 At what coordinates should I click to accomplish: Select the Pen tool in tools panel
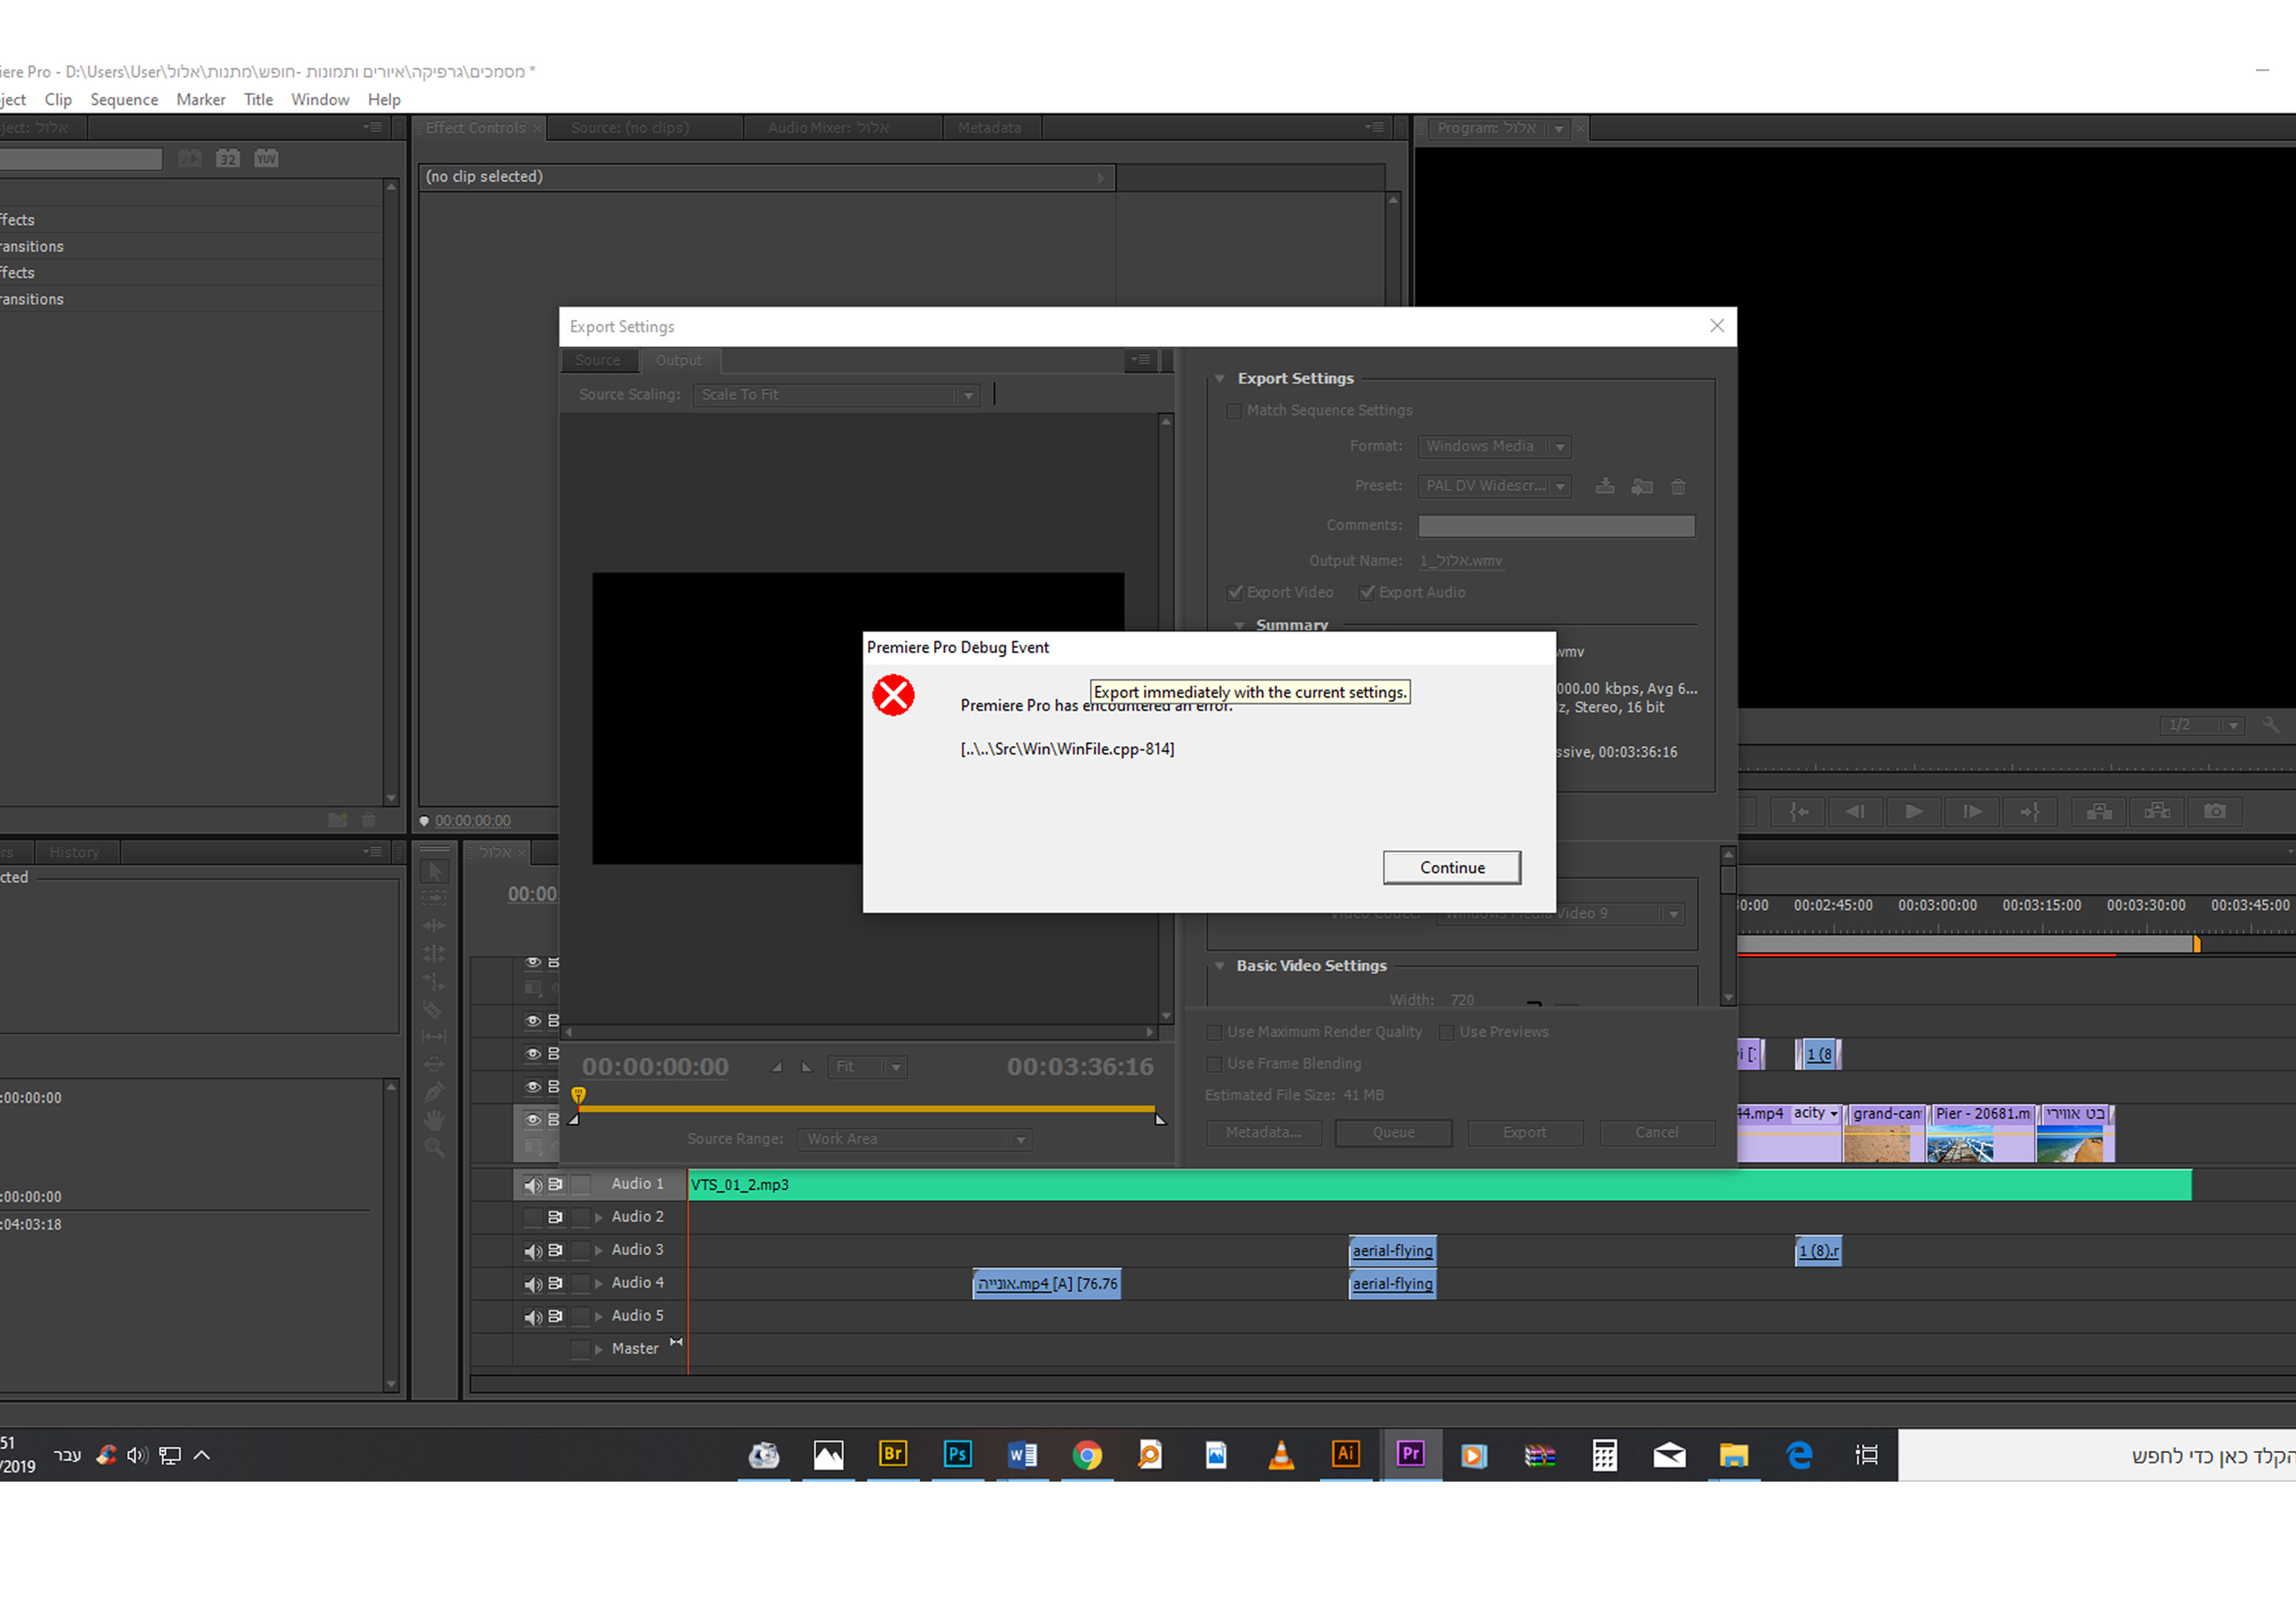pyautogui.click(x=434, y=1092)
